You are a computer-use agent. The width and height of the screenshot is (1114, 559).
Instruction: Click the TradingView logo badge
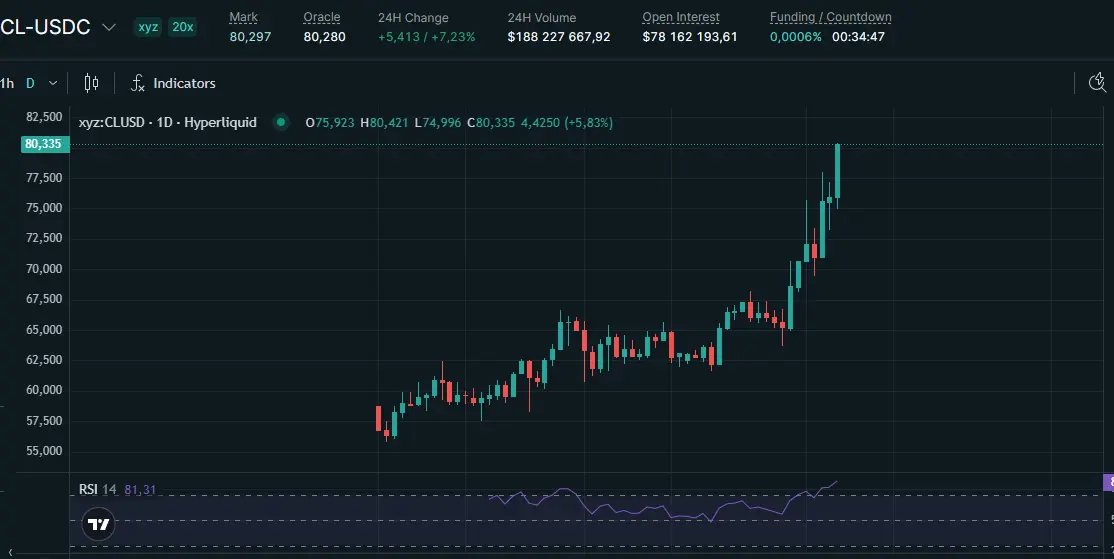pos(99,524)
